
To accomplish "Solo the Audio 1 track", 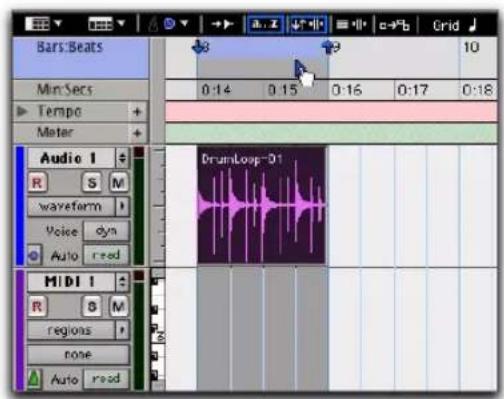I will click(x=92, y=183).
